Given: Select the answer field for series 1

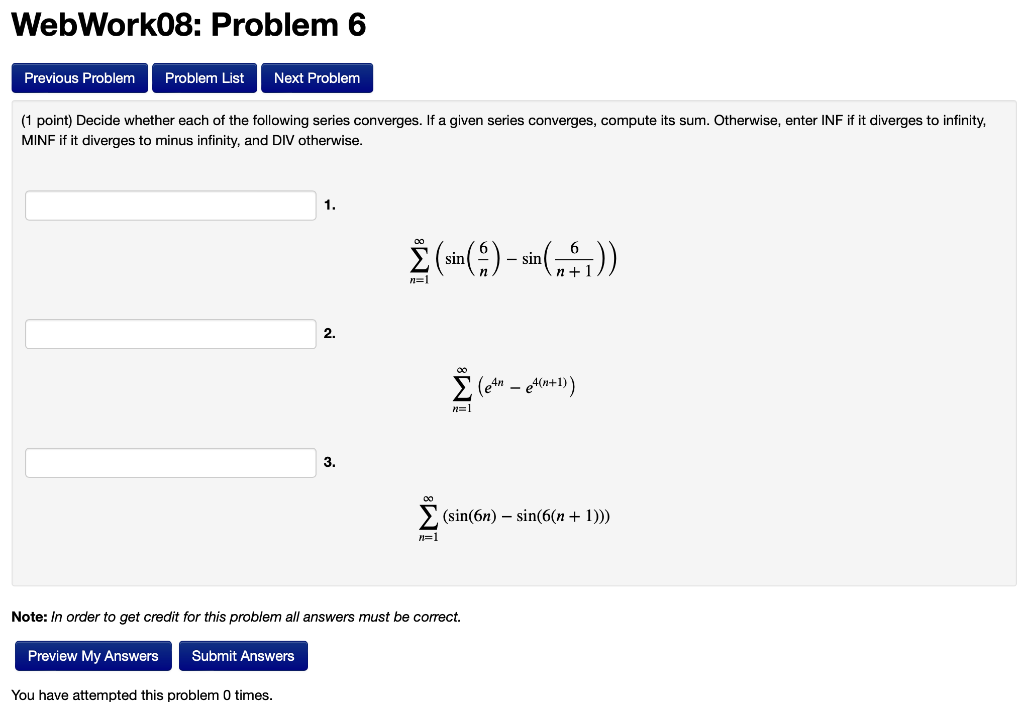Looking at the screenshot, I should [170, 205].
